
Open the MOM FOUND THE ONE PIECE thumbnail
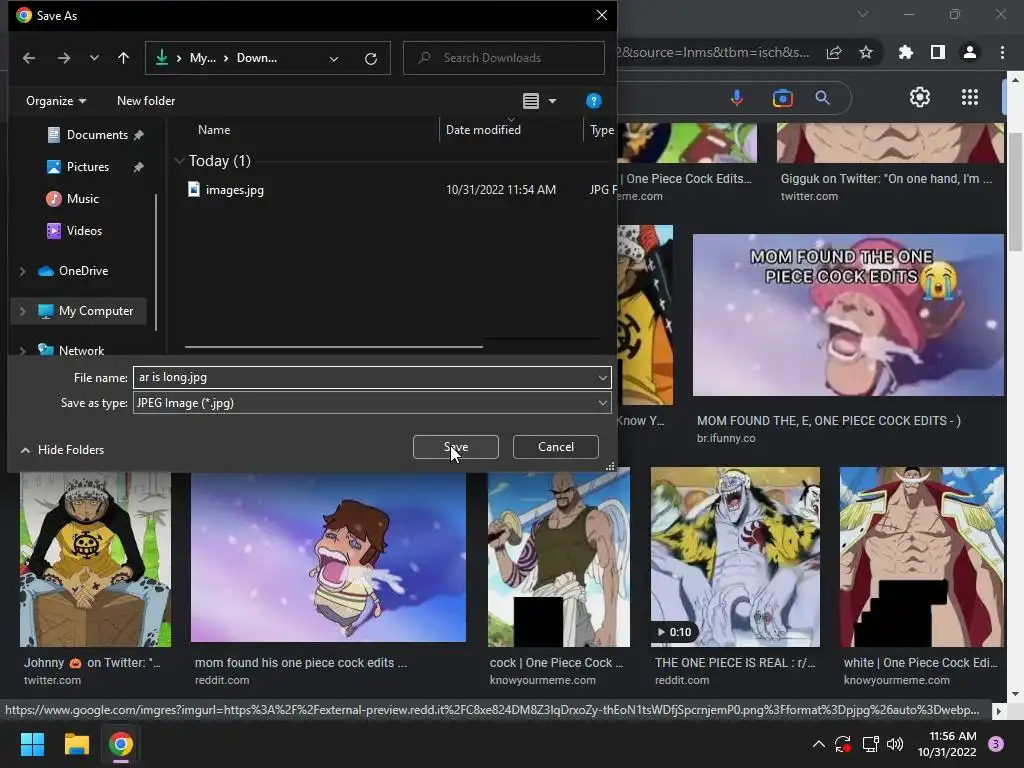tap(848, 315)
